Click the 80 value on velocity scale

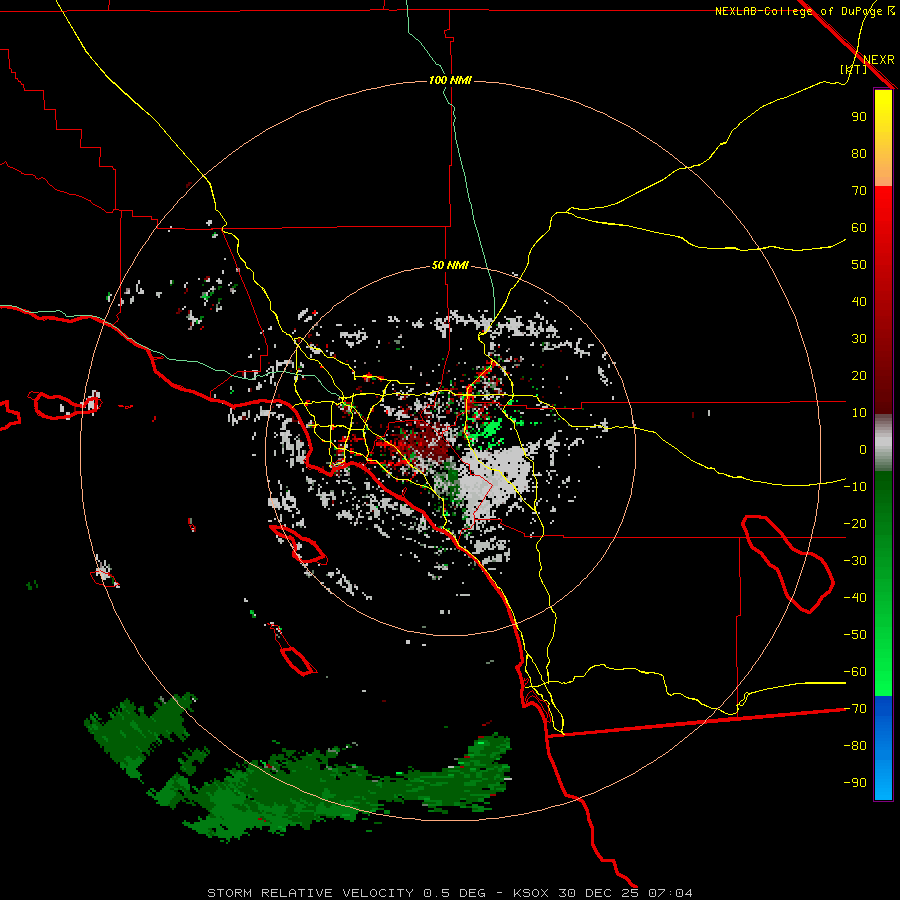[x=859, y=154]
